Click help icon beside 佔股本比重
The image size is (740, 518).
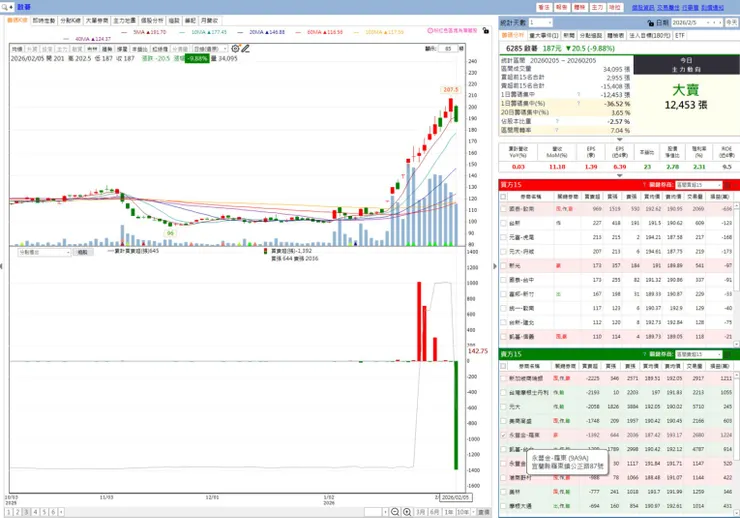pos(557,121)
